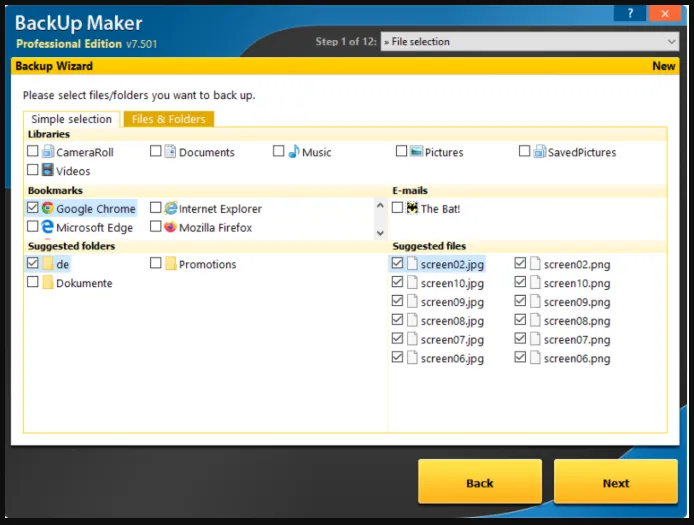The width and height of the screenshot is (694, 525).
Task: Click the screen09.png file icon
Action: click(x=536, y=301)
